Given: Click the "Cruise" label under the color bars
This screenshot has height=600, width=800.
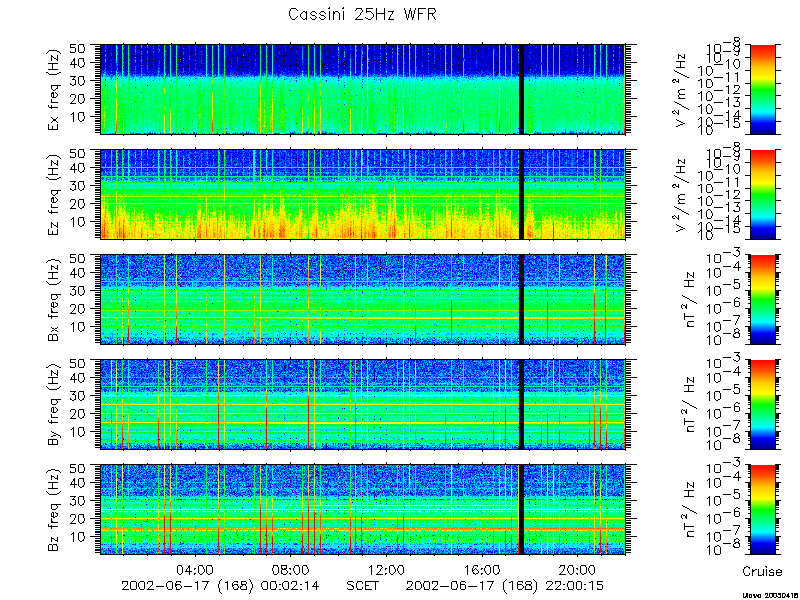Looking at the screenshot, I should coord(762,571).
